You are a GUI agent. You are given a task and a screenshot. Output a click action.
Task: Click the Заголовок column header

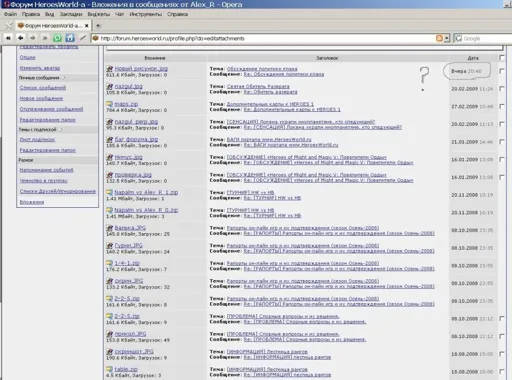point(327,58)
